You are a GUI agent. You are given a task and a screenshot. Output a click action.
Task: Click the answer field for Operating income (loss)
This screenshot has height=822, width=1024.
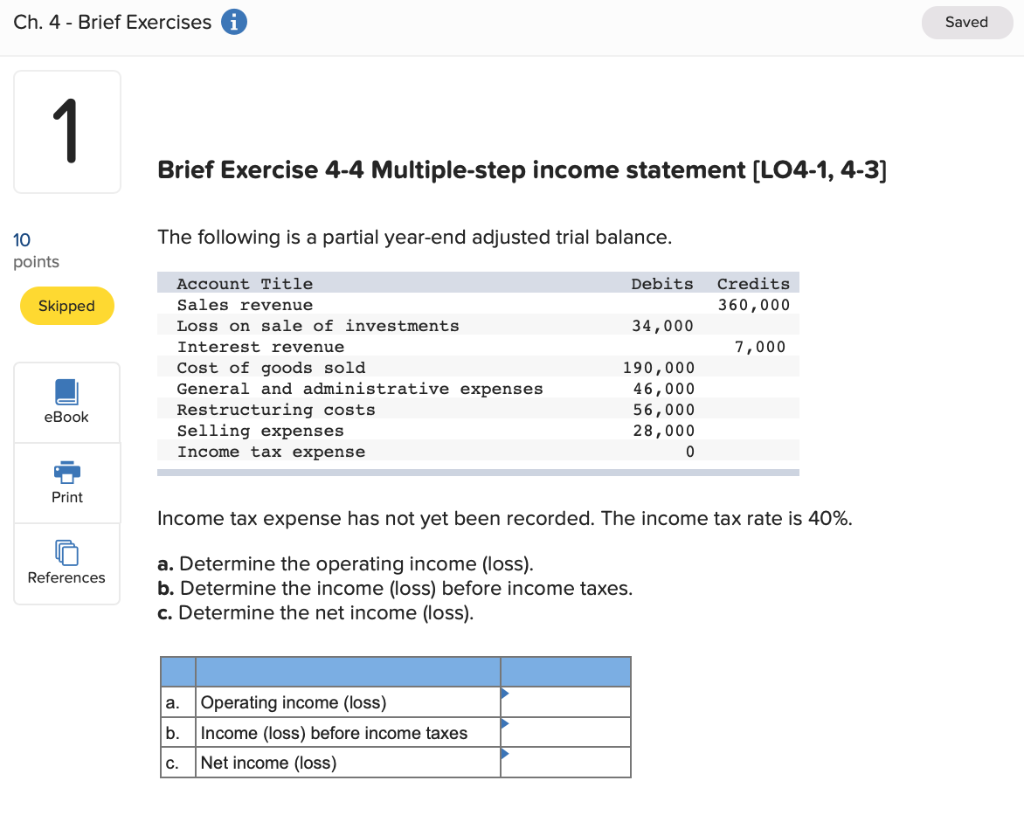[x=570, y=701]
